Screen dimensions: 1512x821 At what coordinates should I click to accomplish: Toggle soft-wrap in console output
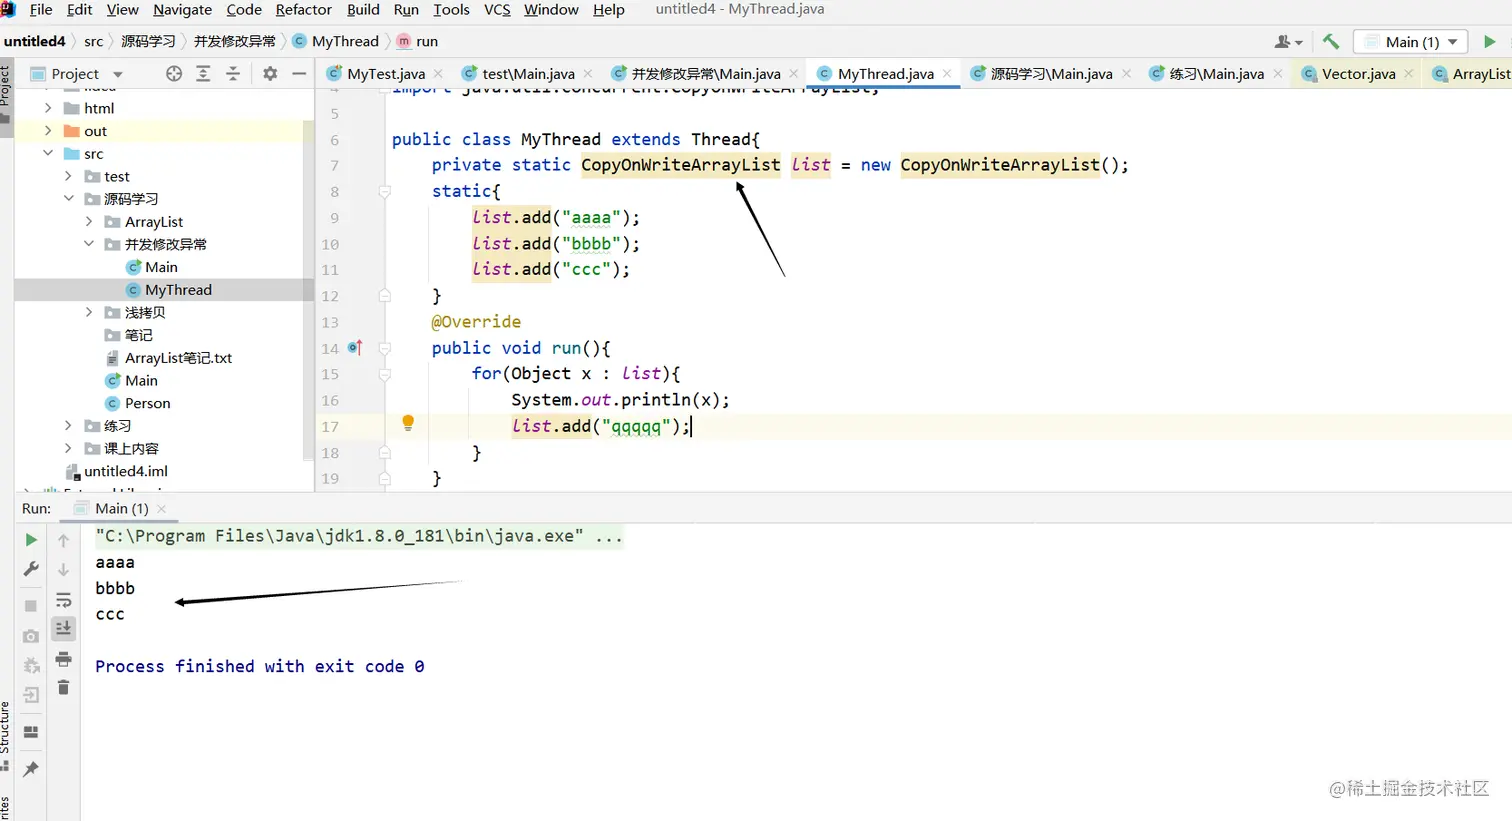pos(63,599)
